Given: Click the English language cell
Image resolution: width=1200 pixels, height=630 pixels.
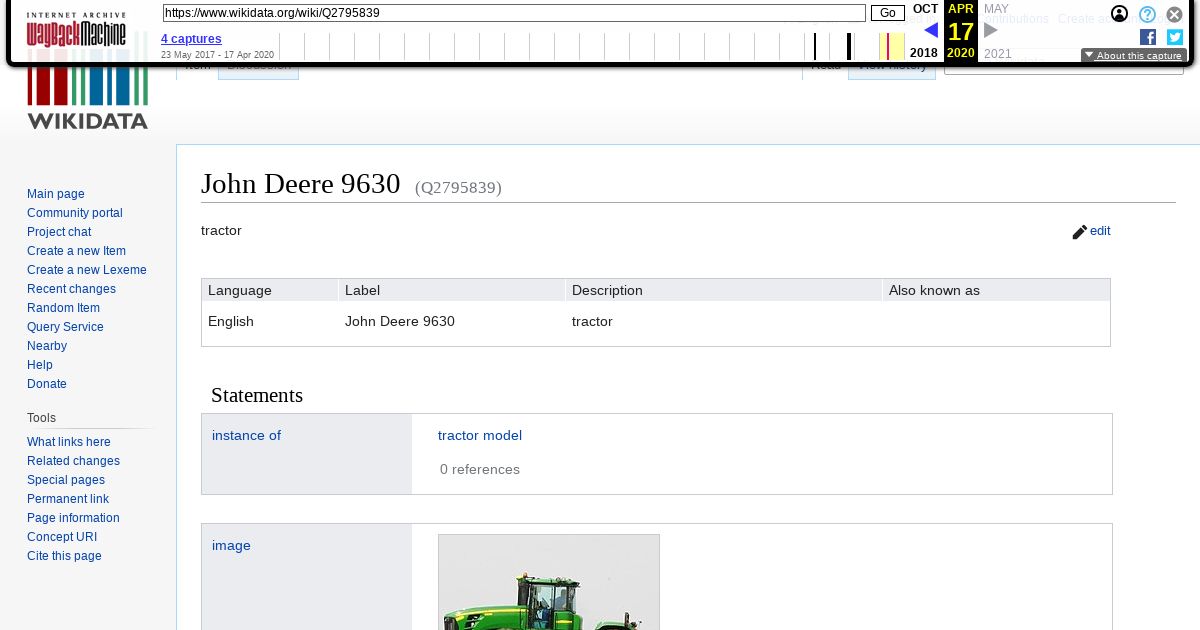Looking at the screenshot, I should tap(231, 321).
